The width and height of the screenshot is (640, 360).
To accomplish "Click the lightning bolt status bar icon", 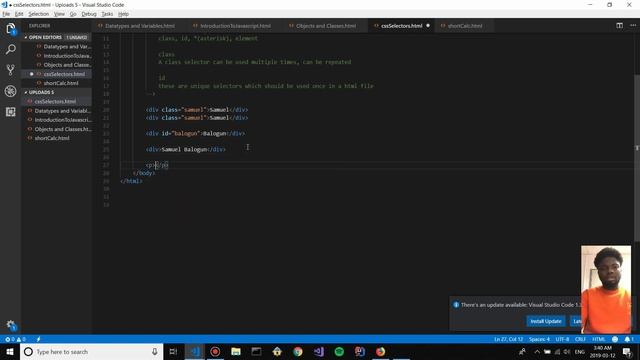I will [x=38, y=339].
